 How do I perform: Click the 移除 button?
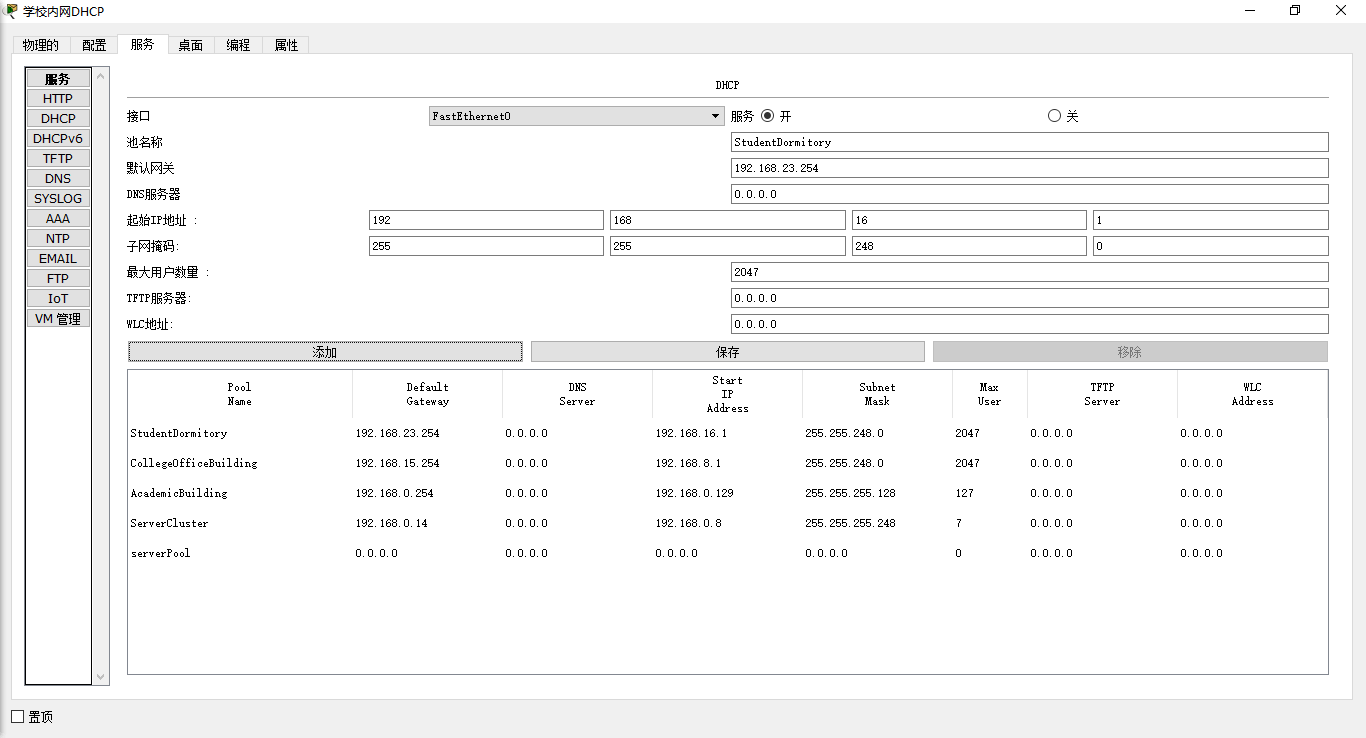tap(1130, 352)
